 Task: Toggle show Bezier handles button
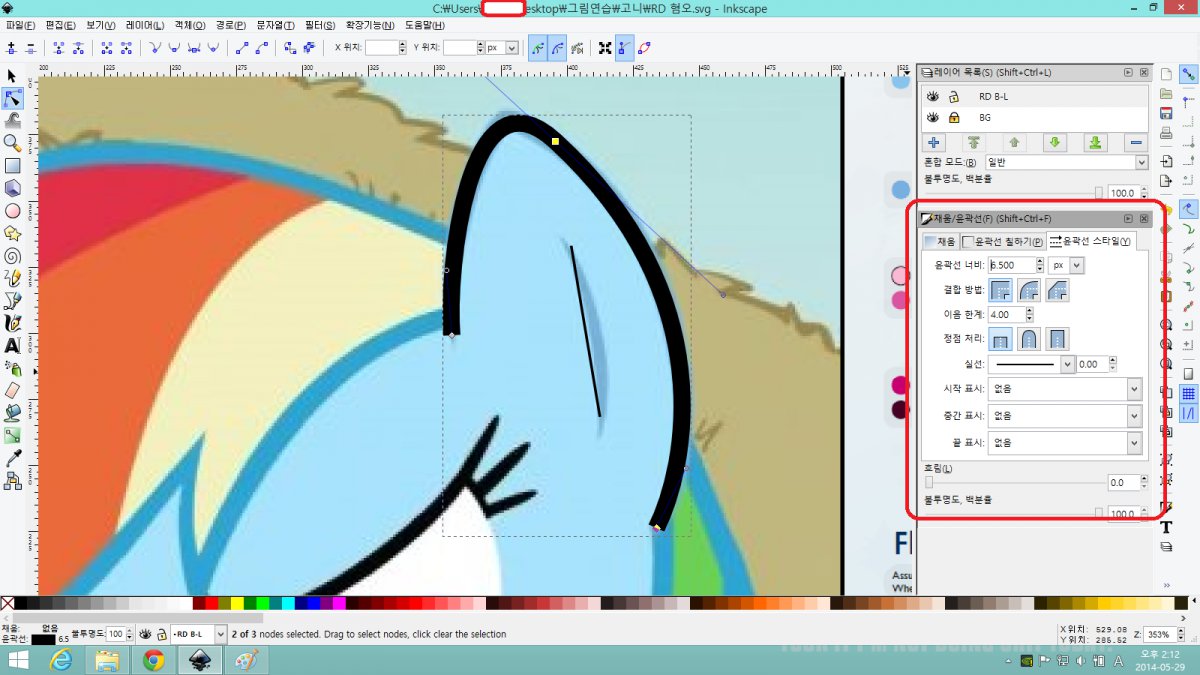click(x=625, y=47)
